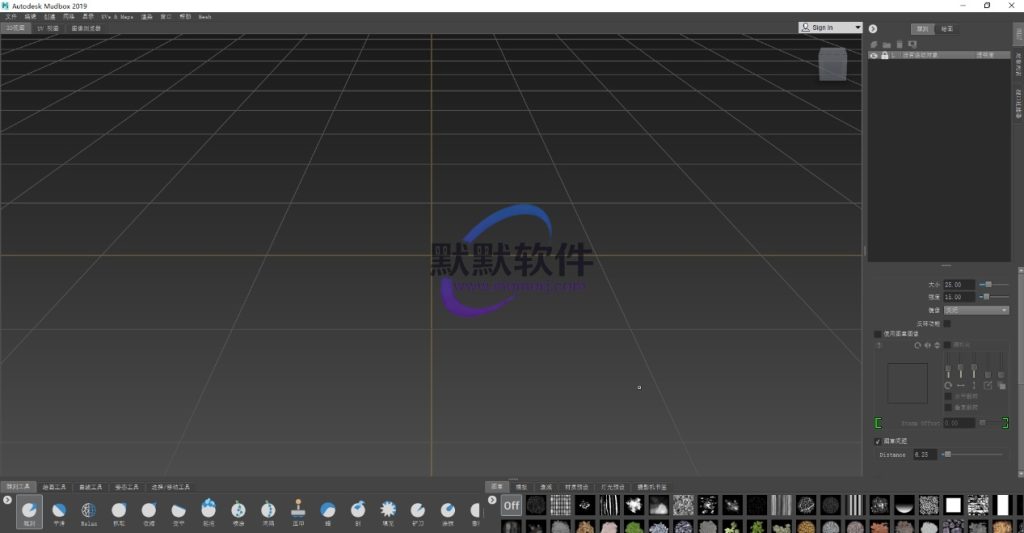This screenshot has height=533, width=1024.
Task: Open the falloff dropdown below the strength field
Action: [976, 310]
